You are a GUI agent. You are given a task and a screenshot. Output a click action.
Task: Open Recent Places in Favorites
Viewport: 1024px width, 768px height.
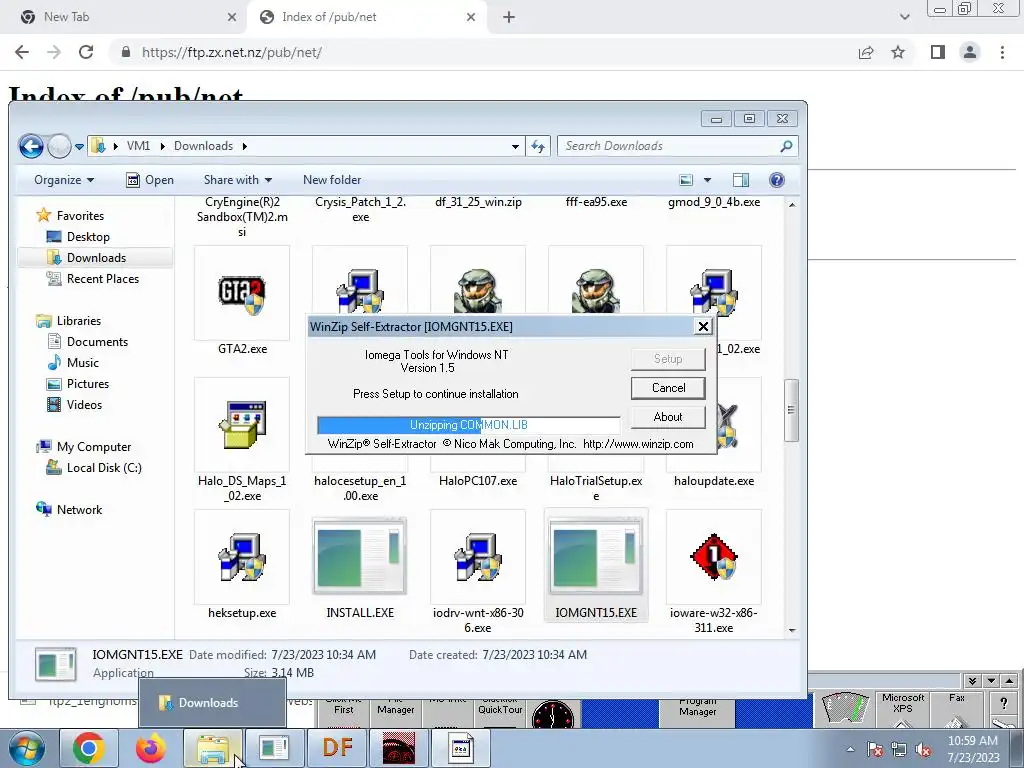coord(102,279)
